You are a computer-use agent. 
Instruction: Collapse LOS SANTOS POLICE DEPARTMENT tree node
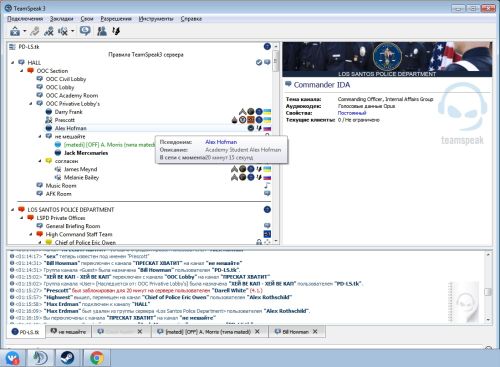click(x=13, y=210)
